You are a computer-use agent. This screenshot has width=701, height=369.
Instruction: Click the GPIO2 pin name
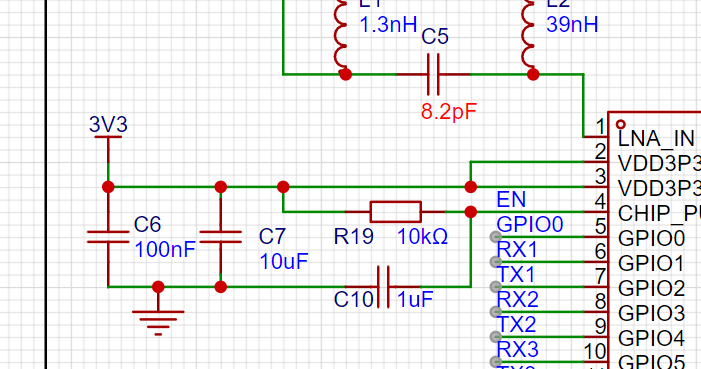651,289
